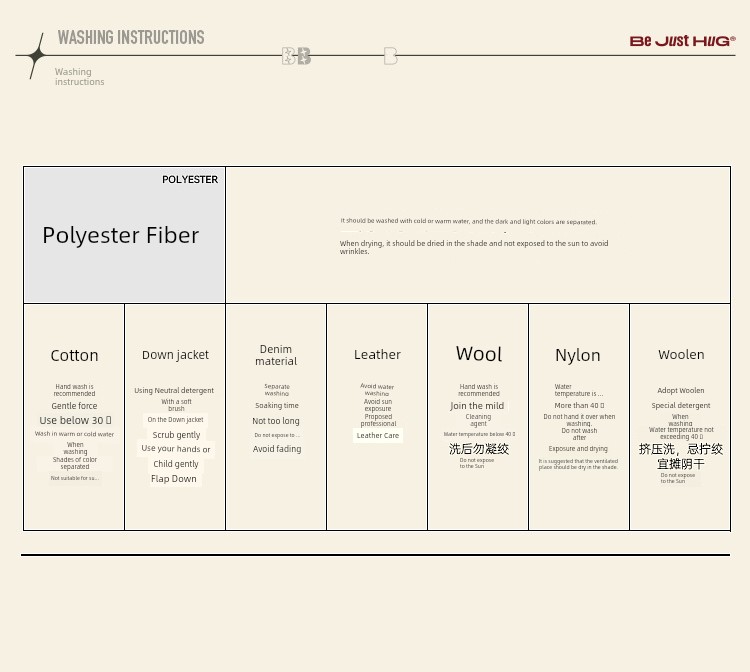Select the Wool column heading
Image resolution: width=750 pixels, height=672 pixels.
[x=478, y=354]
